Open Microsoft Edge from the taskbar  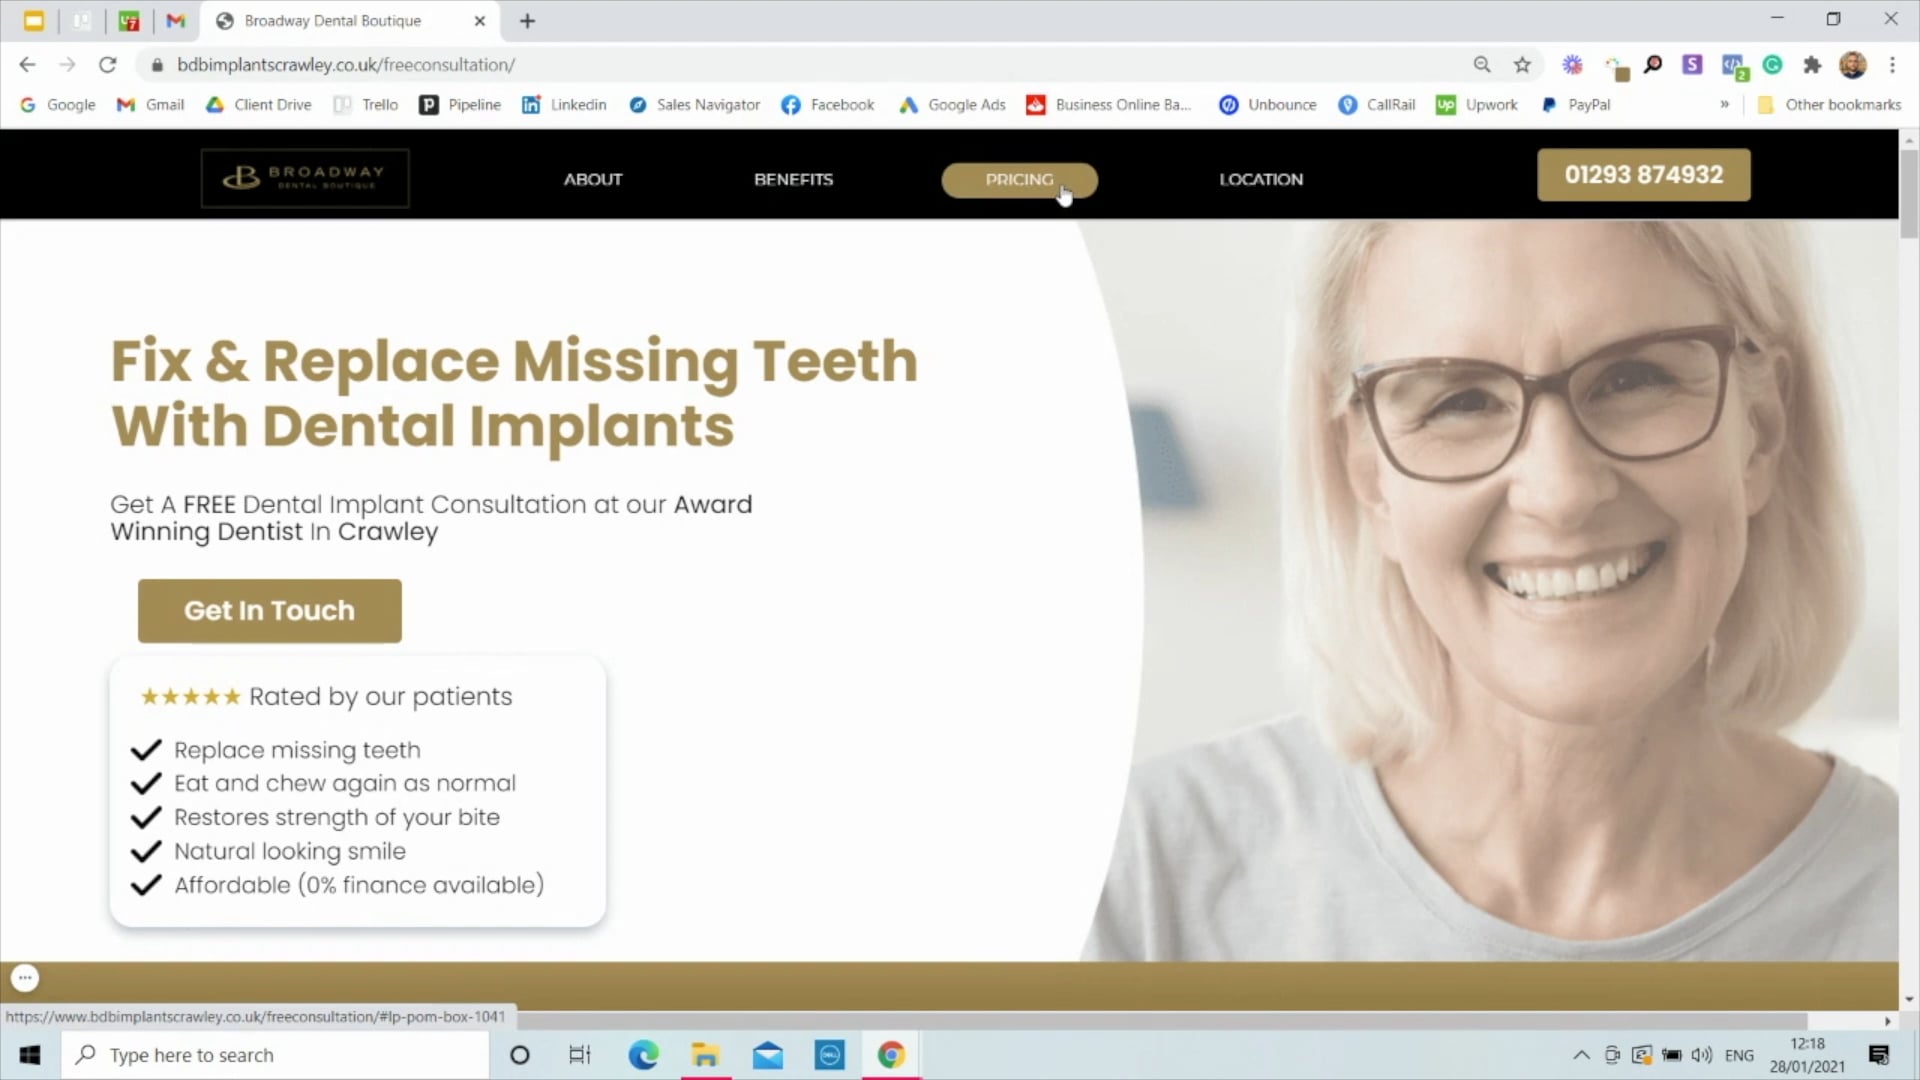643,1054
